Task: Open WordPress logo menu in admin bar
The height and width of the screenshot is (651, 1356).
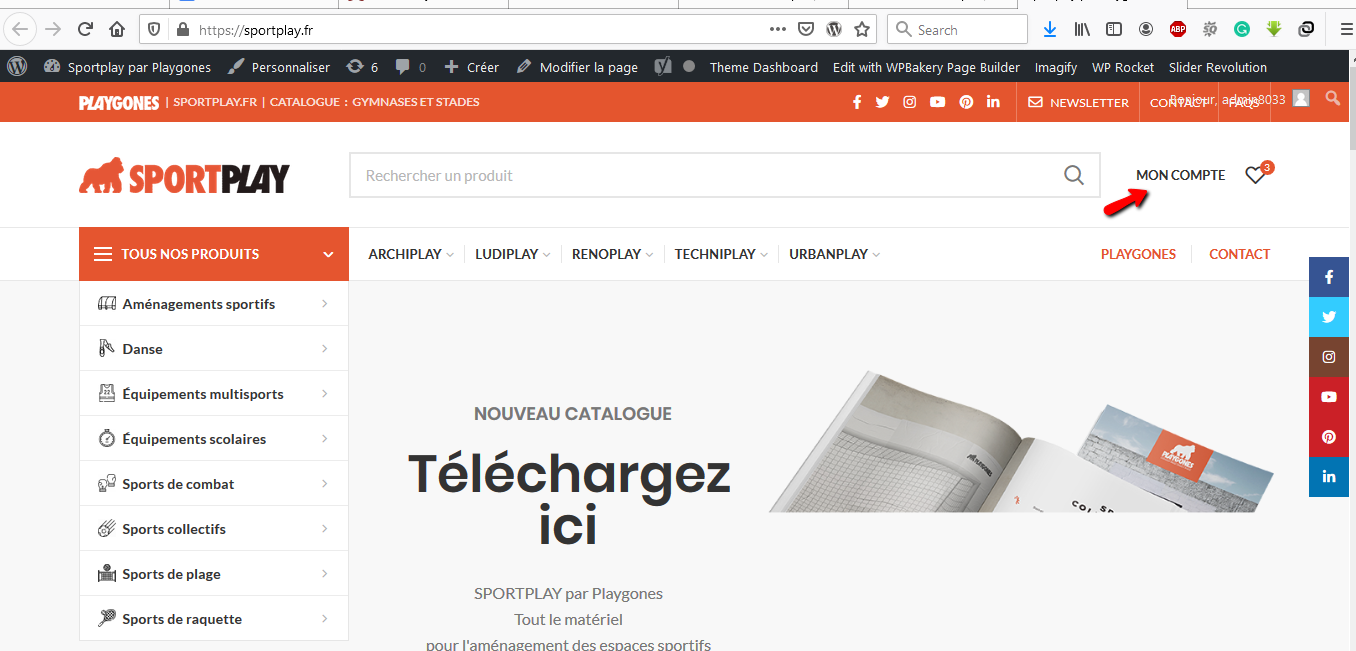Action: [17, 67]
